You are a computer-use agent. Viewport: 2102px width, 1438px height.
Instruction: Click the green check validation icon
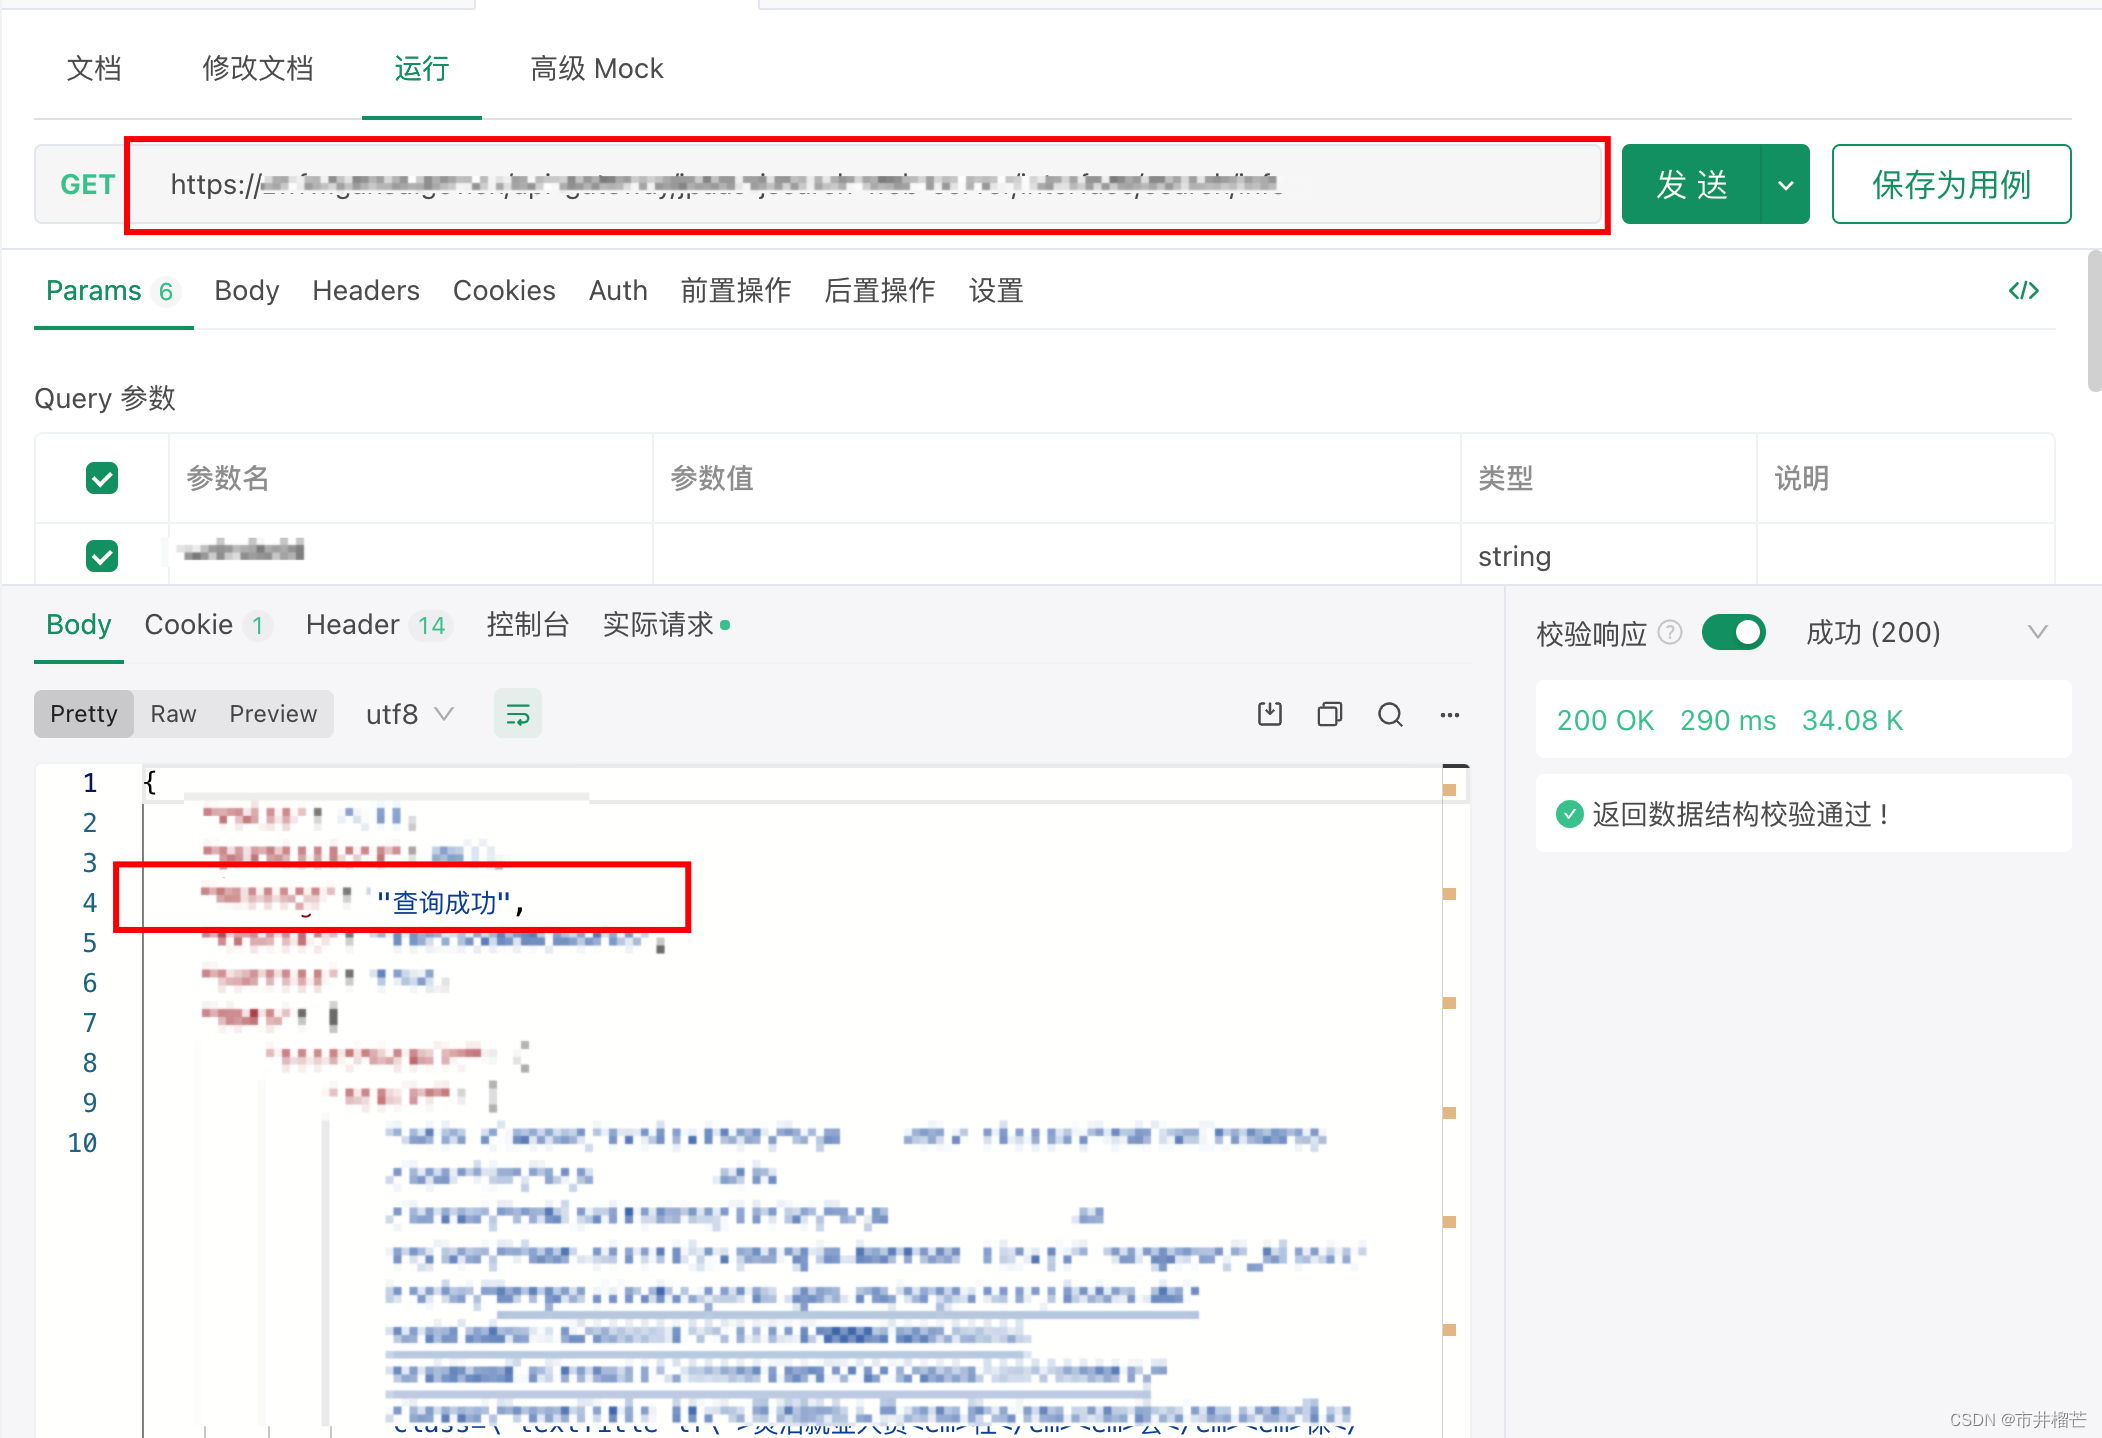click(1569, 814)
